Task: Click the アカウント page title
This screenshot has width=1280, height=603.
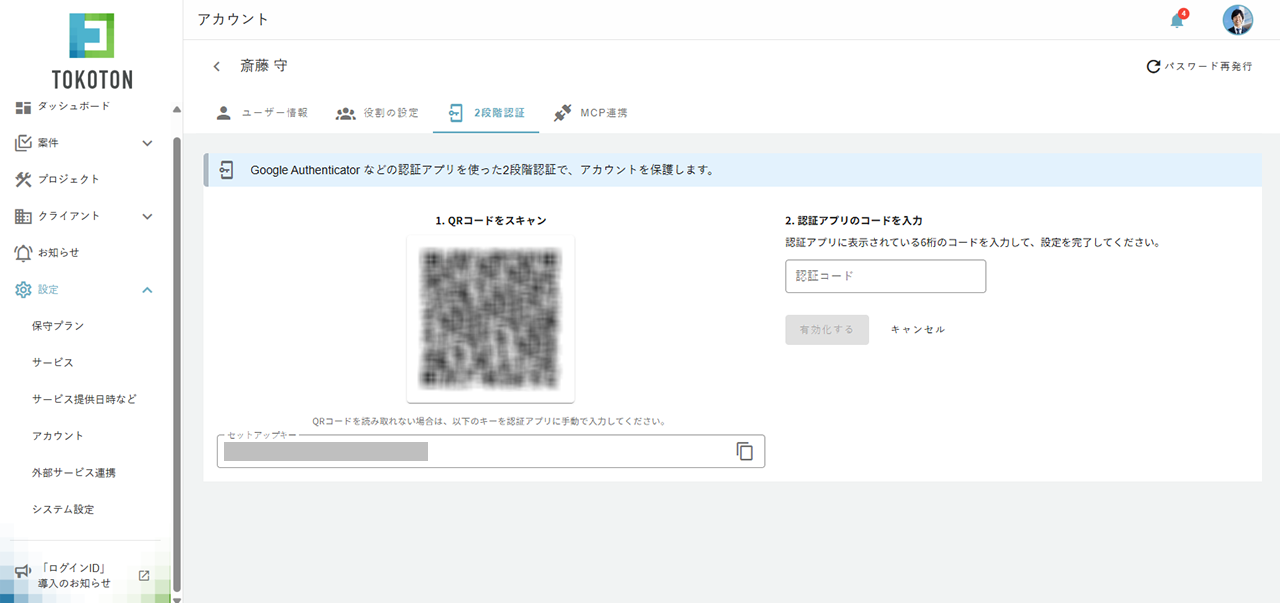Action: point(233,19)
